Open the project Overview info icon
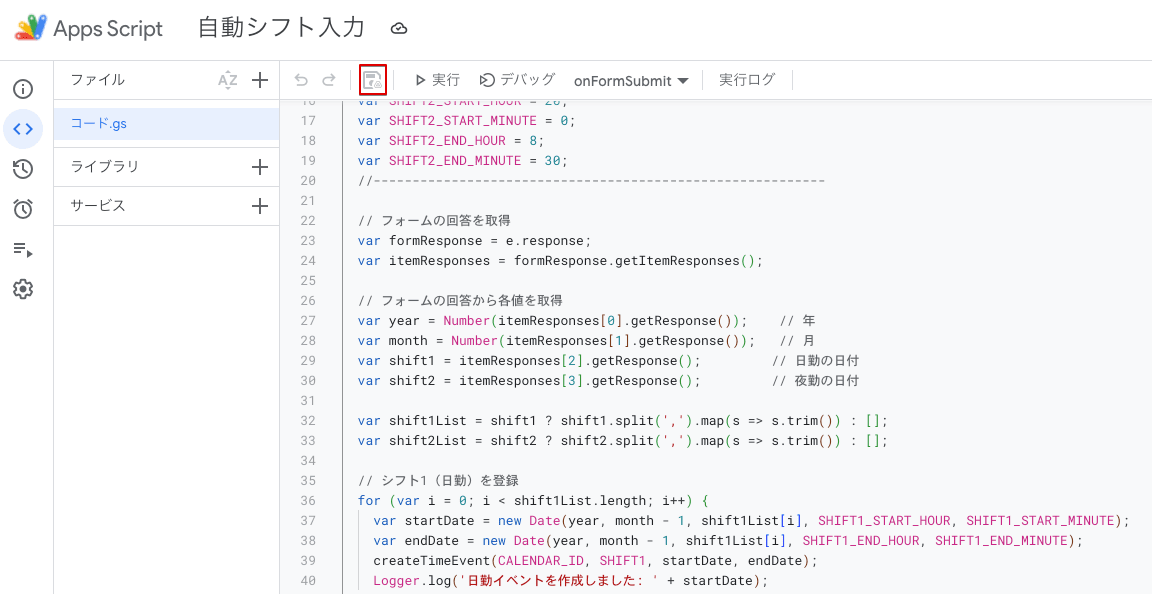The image size is (1152, 594). tap(23, 90)
